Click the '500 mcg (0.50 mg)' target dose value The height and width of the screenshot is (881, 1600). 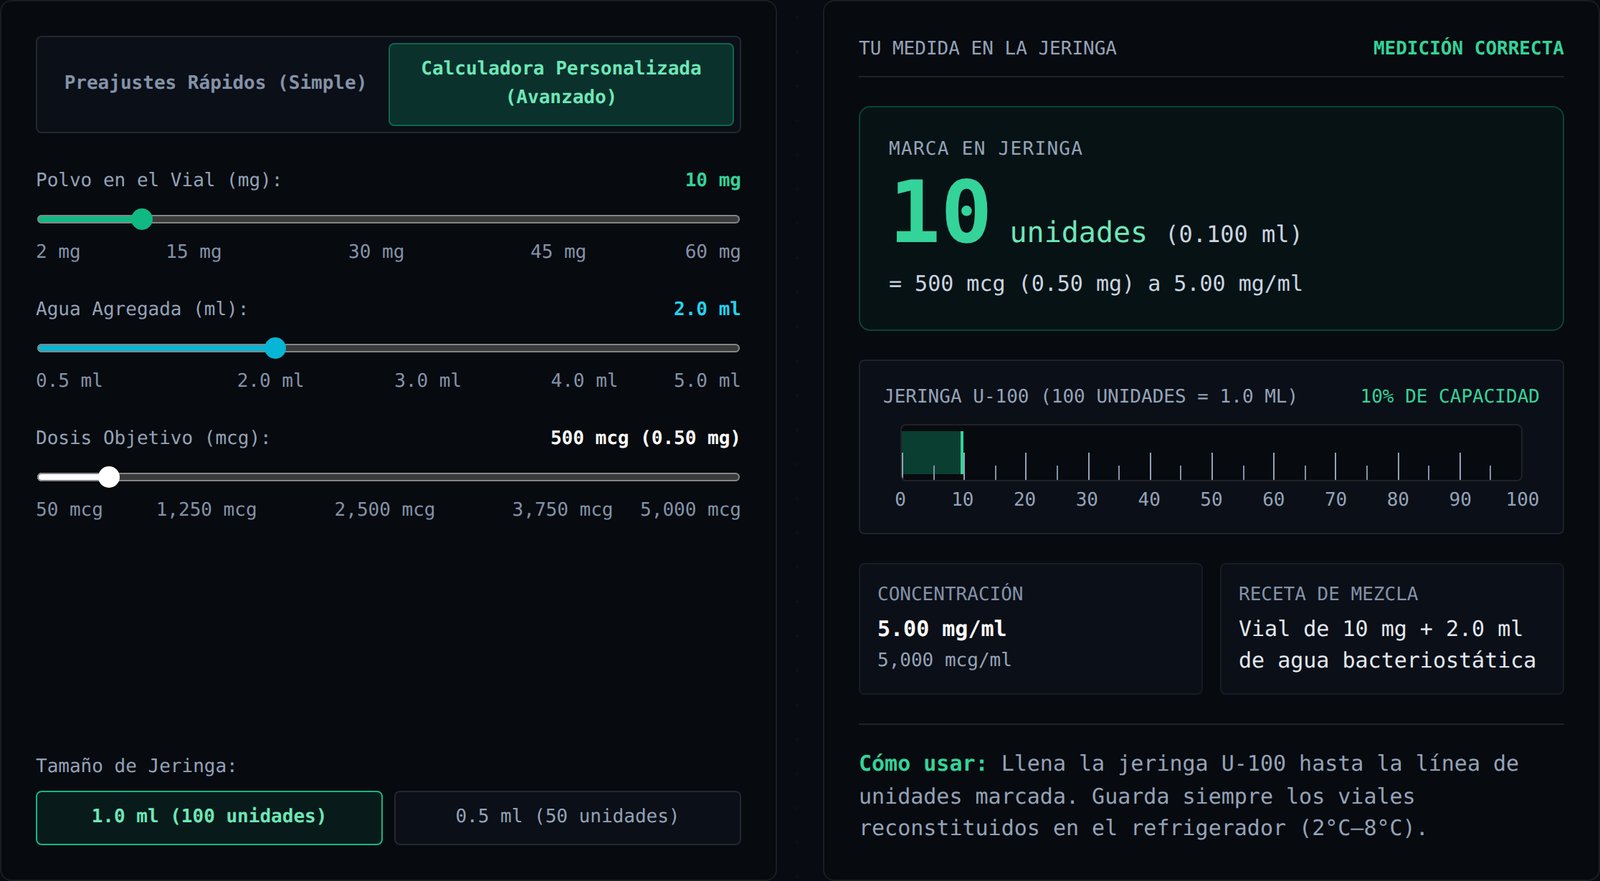[645, 438]
